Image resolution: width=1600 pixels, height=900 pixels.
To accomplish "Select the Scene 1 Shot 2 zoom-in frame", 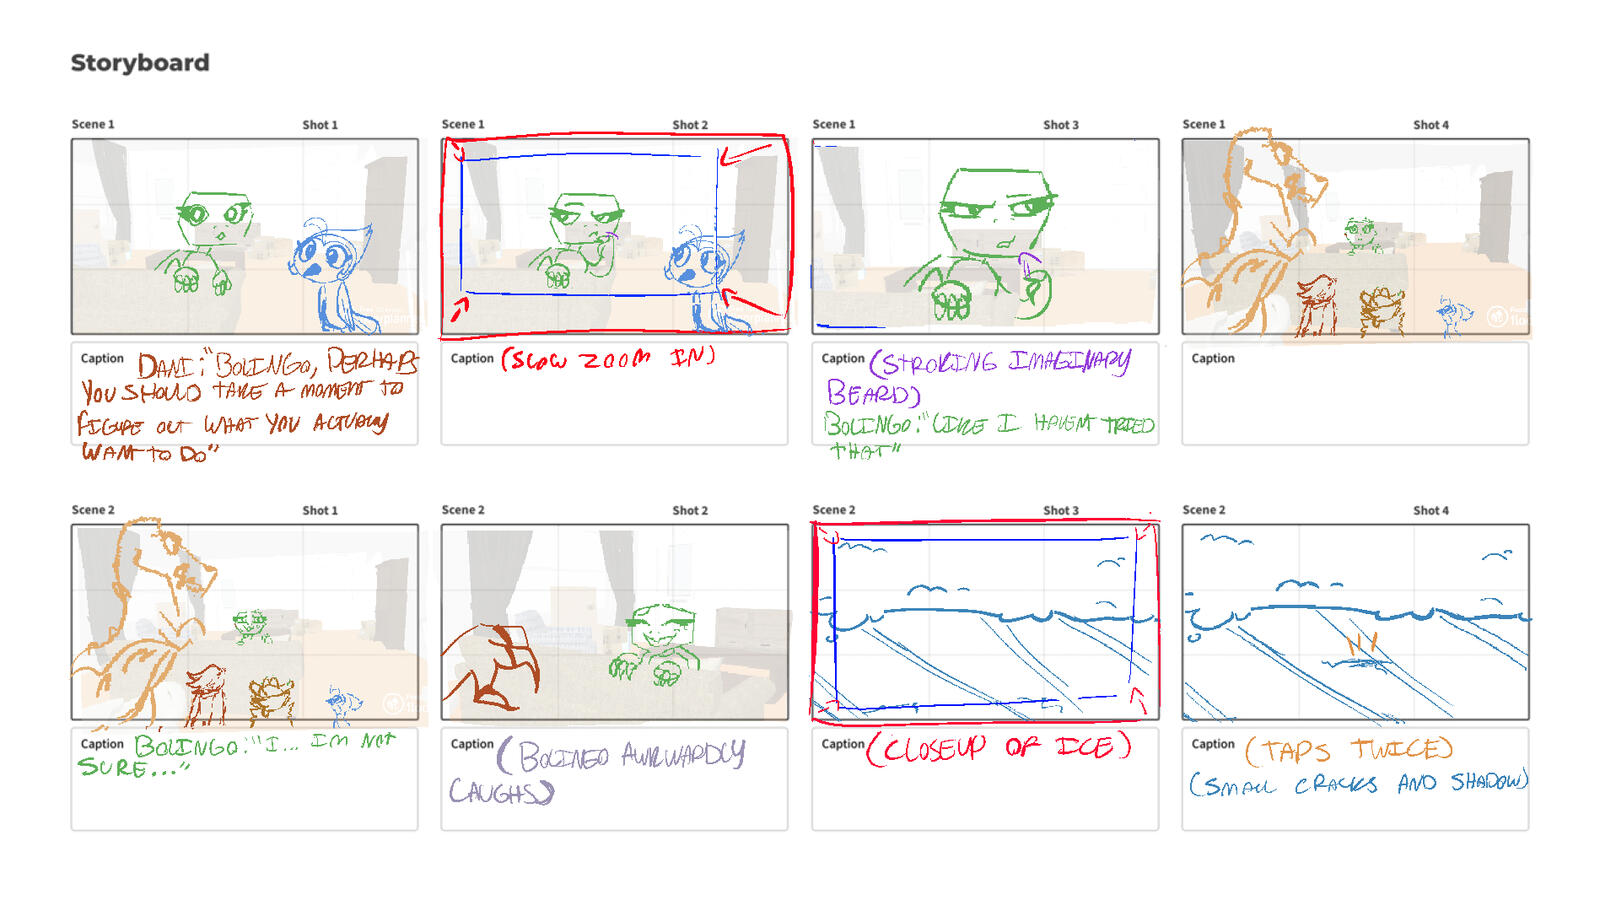I will pos(615,236).
